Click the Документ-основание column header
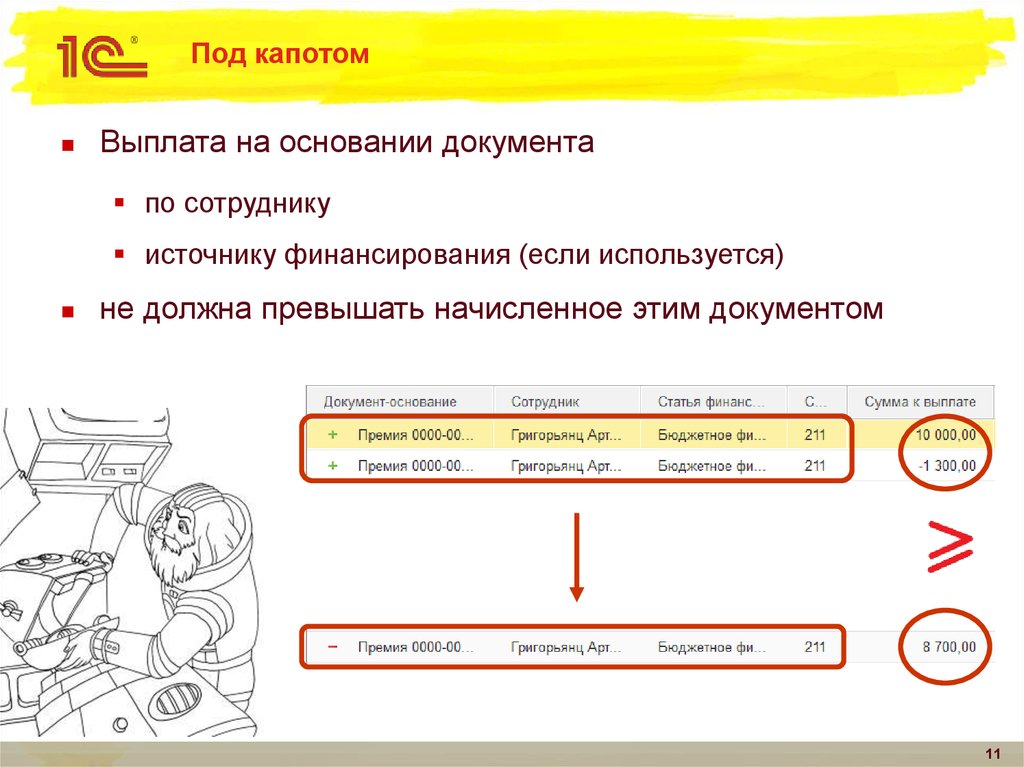 (x=392, y=400)
